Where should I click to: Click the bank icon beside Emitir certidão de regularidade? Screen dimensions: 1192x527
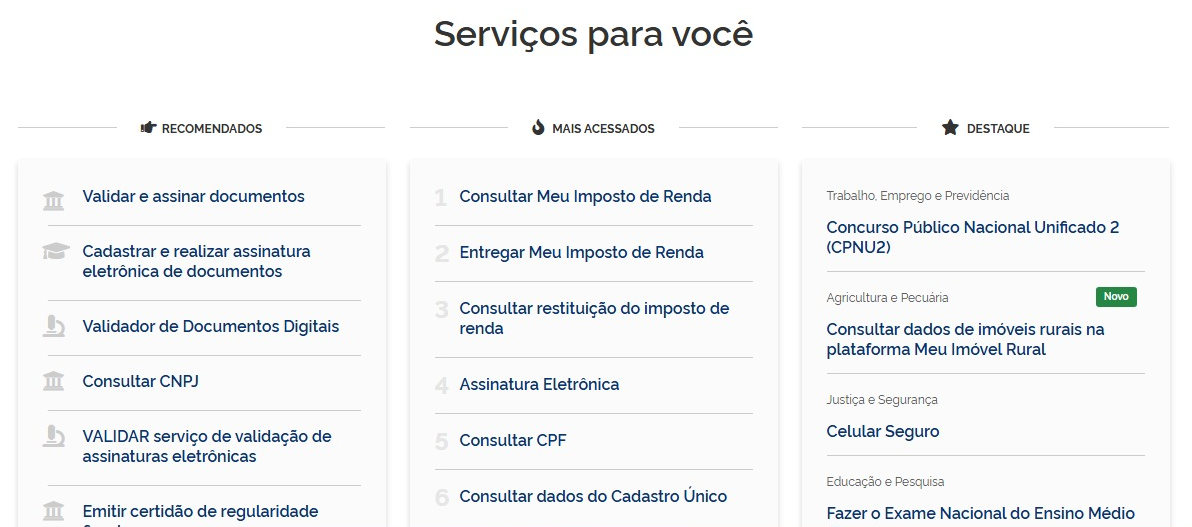[x=54, y=511]
